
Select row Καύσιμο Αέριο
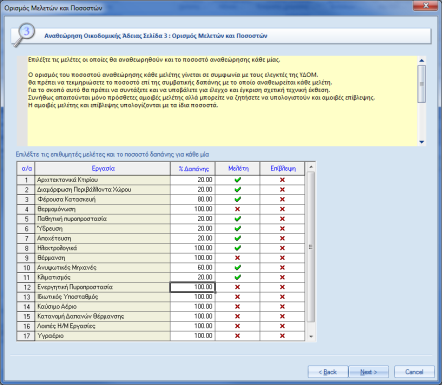[103, 307]
